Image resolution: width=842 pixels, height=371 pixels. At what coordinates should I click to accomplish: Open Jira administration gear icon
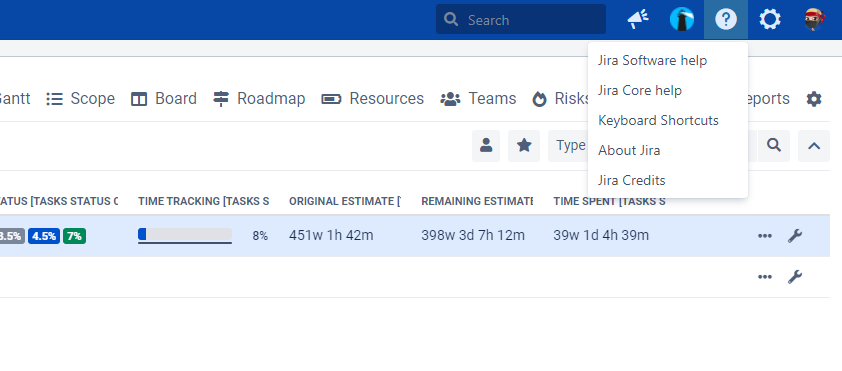tap(770, 20)
